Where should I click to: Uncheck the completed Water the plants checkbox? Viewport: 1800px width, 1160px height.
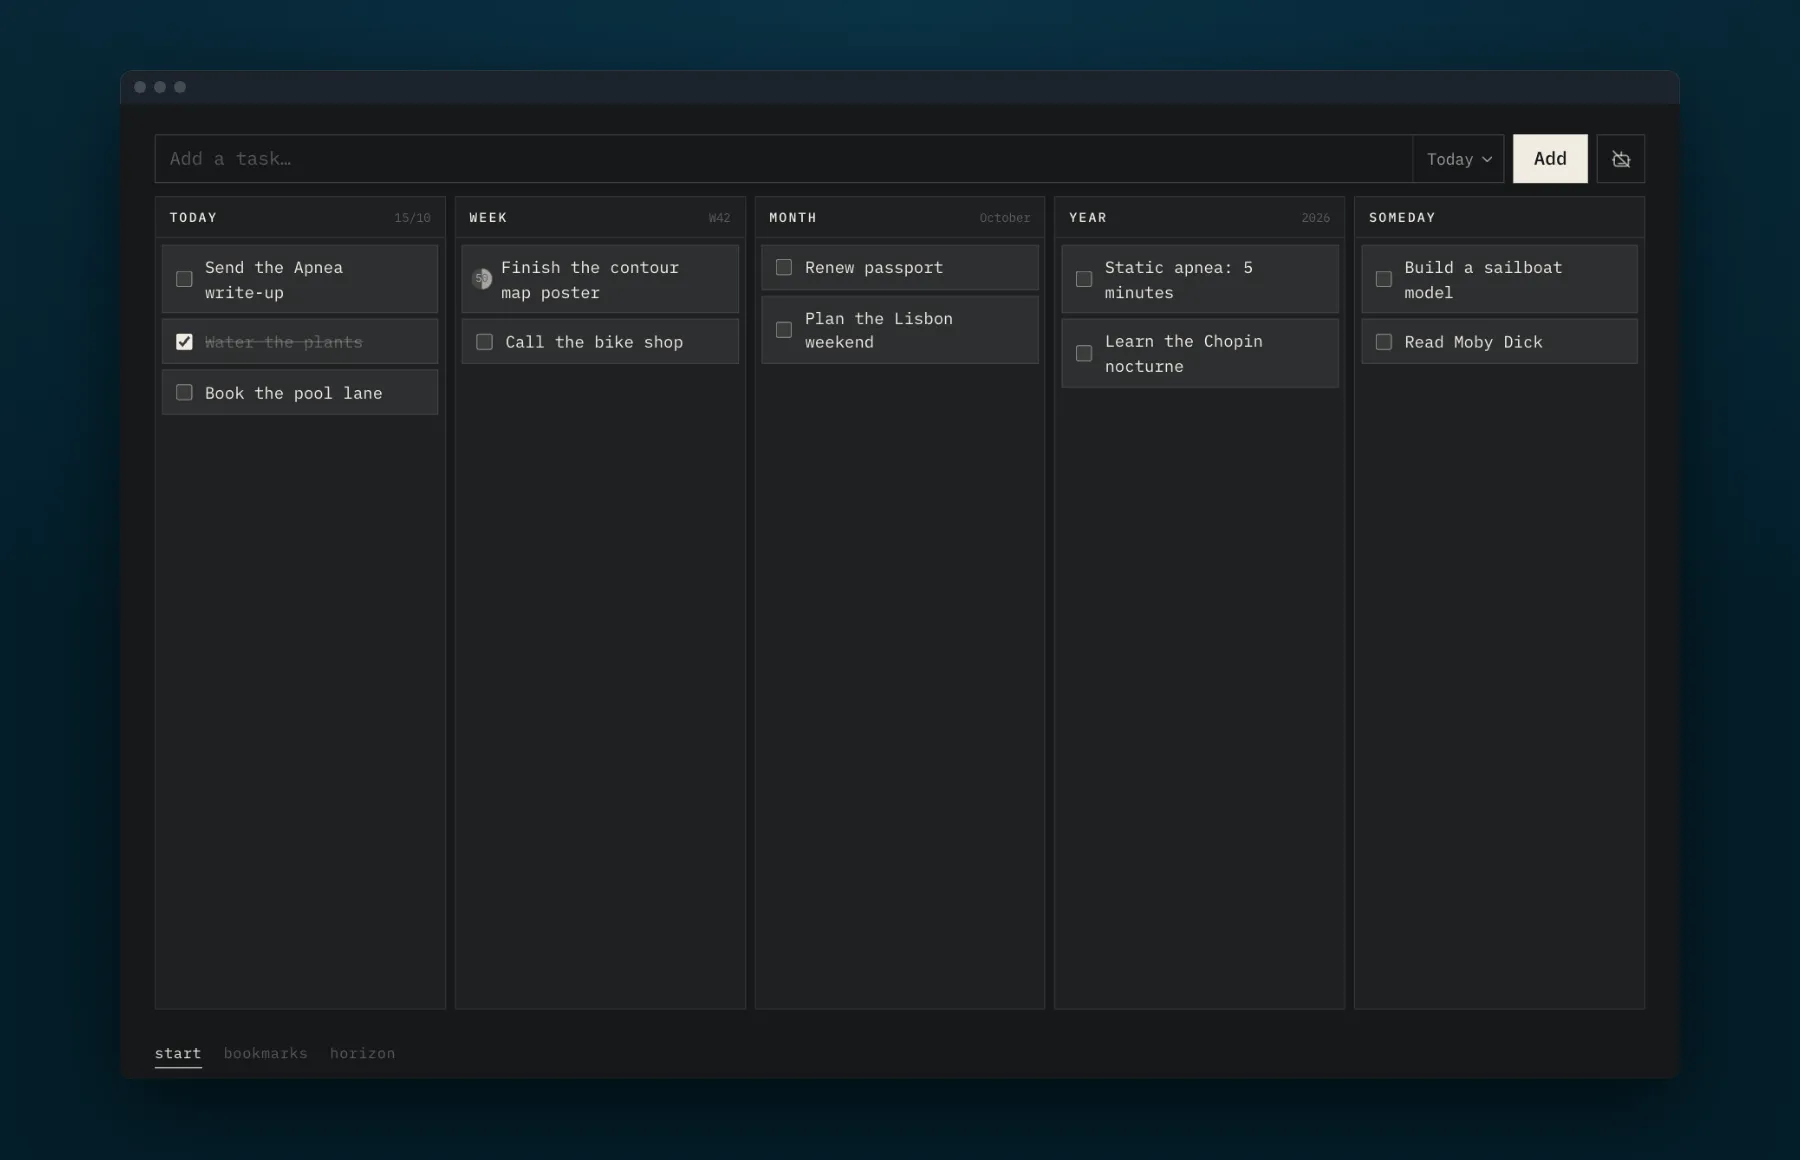tap(184, 342)
